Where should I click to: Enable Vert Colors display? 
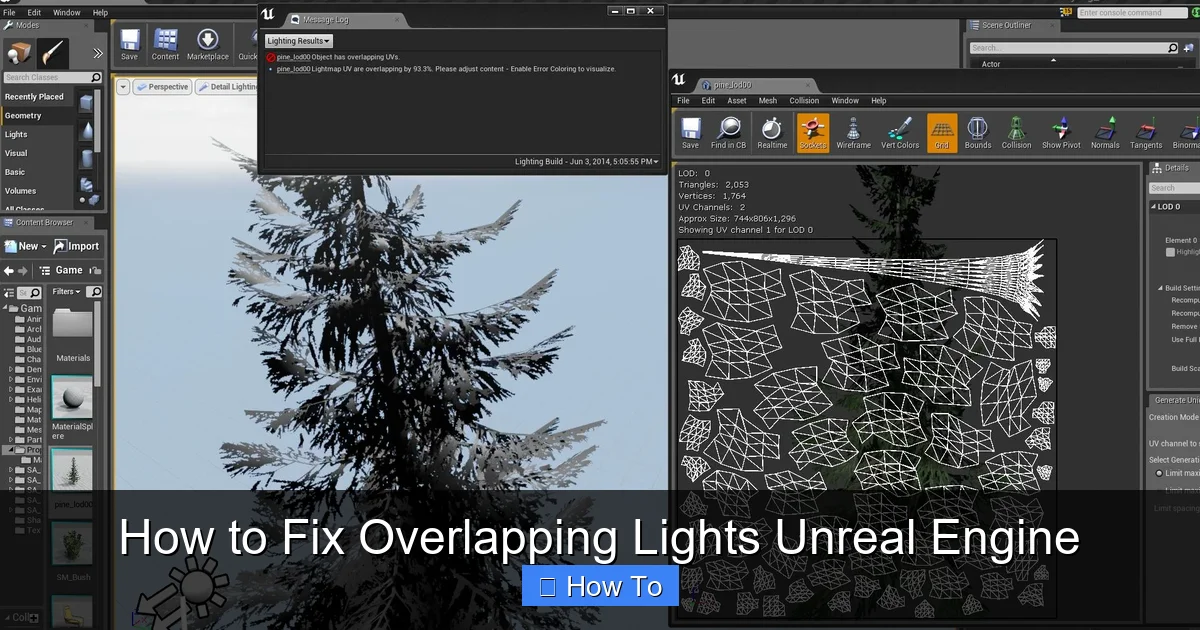898,131
